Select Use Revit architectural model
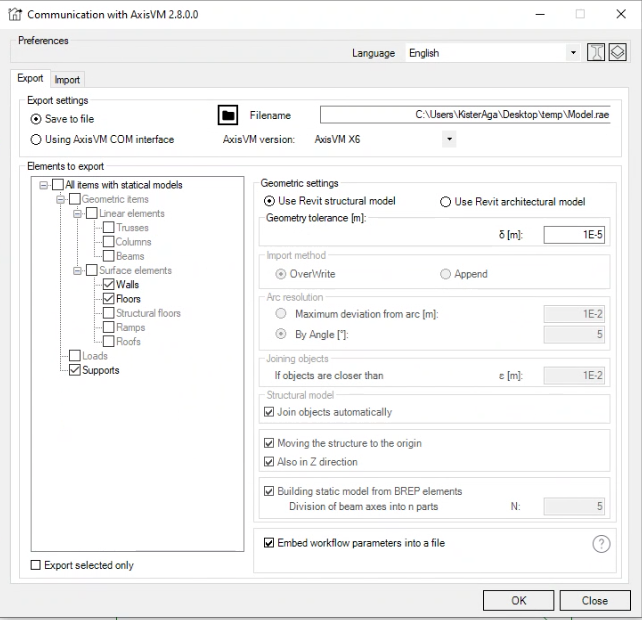The height and width of the screenshot is (620, 642). [445, 202]
